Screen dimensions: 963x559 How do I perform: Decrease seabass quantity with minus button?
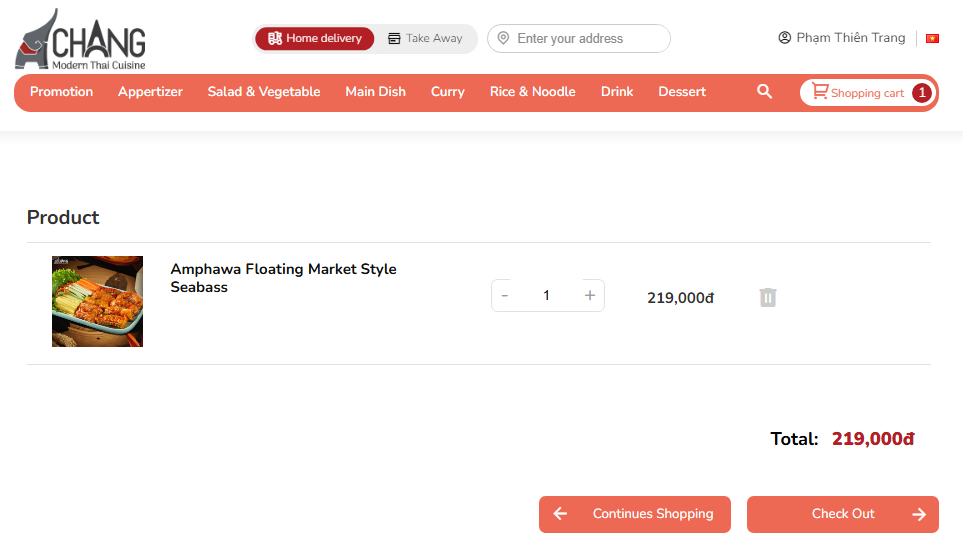pyautogui.click(x=505, y=295)
